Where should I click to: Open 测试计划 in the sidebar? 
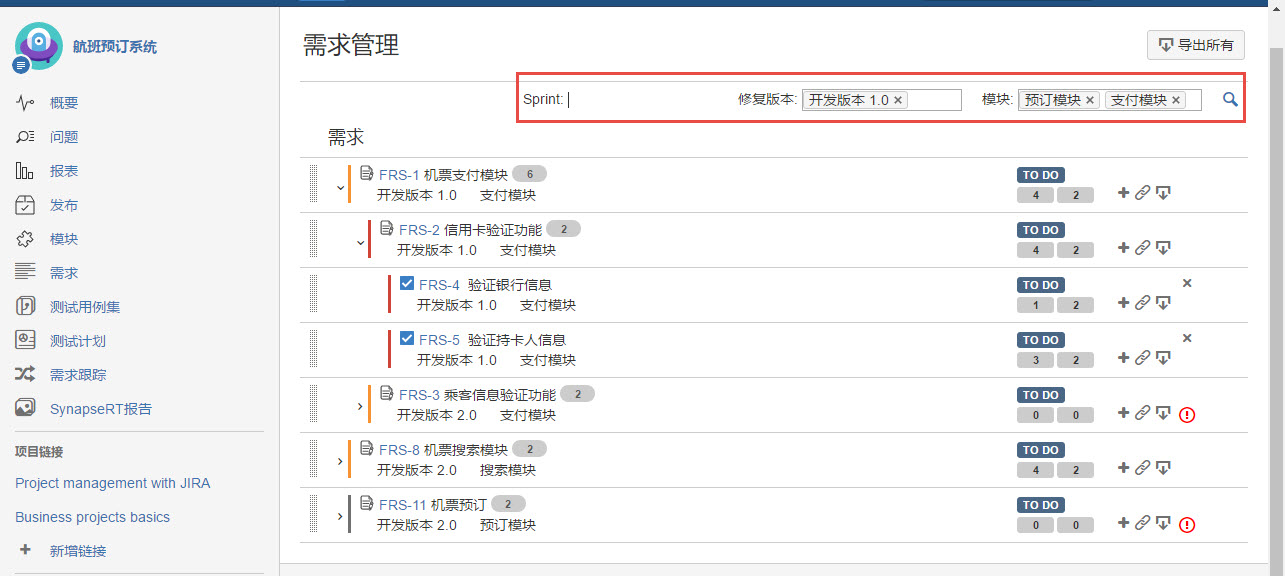tap(78, 341)
